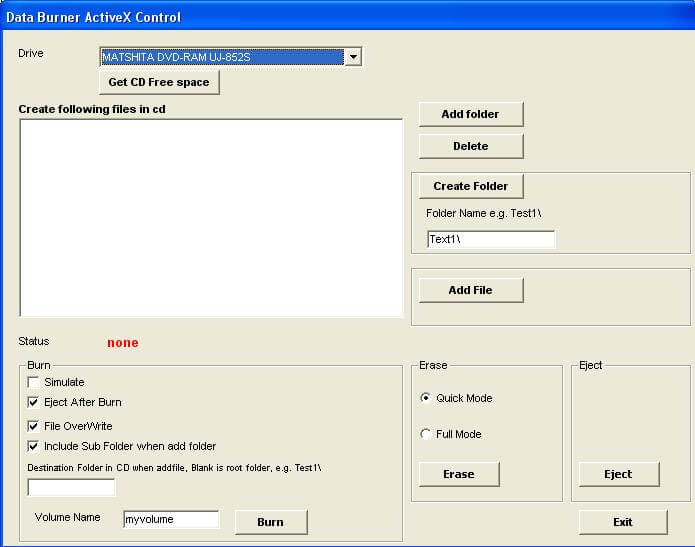Disable Include Sub Folder when add folder
695x547 pixels.
[34, 446]
